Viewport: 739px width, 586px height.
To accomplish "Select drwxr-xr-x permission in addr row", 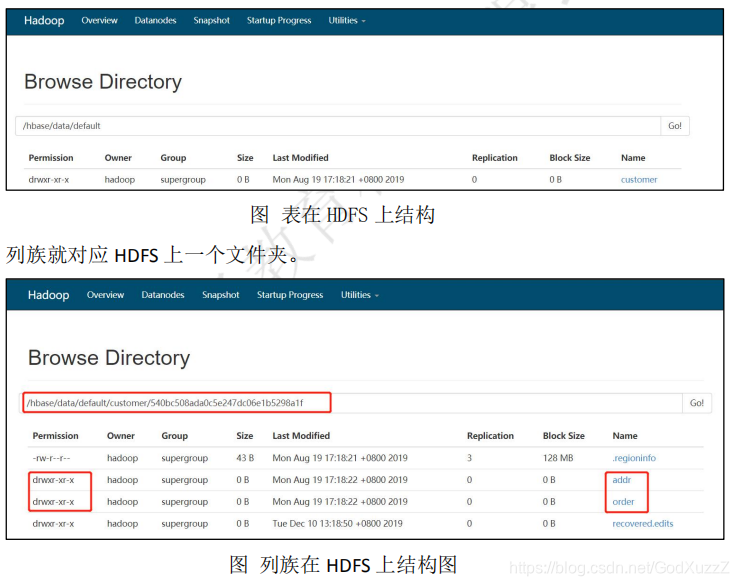I will coord(53,480).
